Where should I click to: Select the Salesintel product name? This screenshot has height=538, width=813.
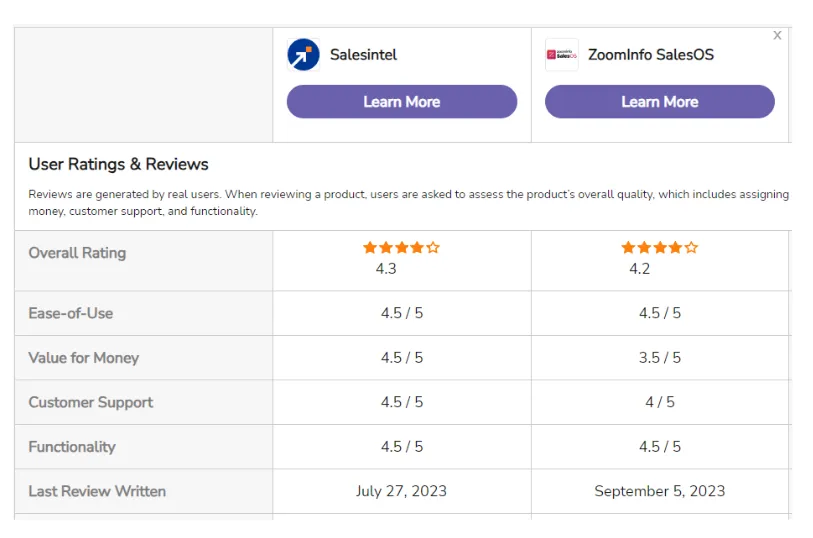click(x=363, y=54)
